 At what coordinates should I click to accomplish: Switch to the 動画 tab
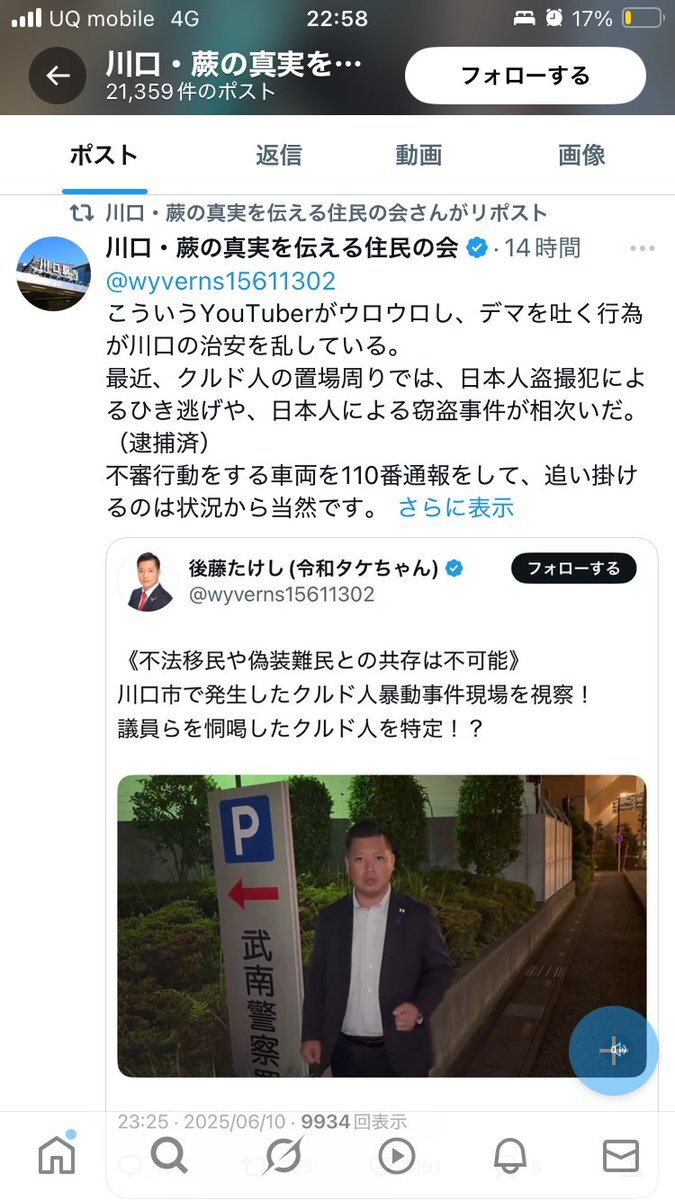click(x=418, y=155)
